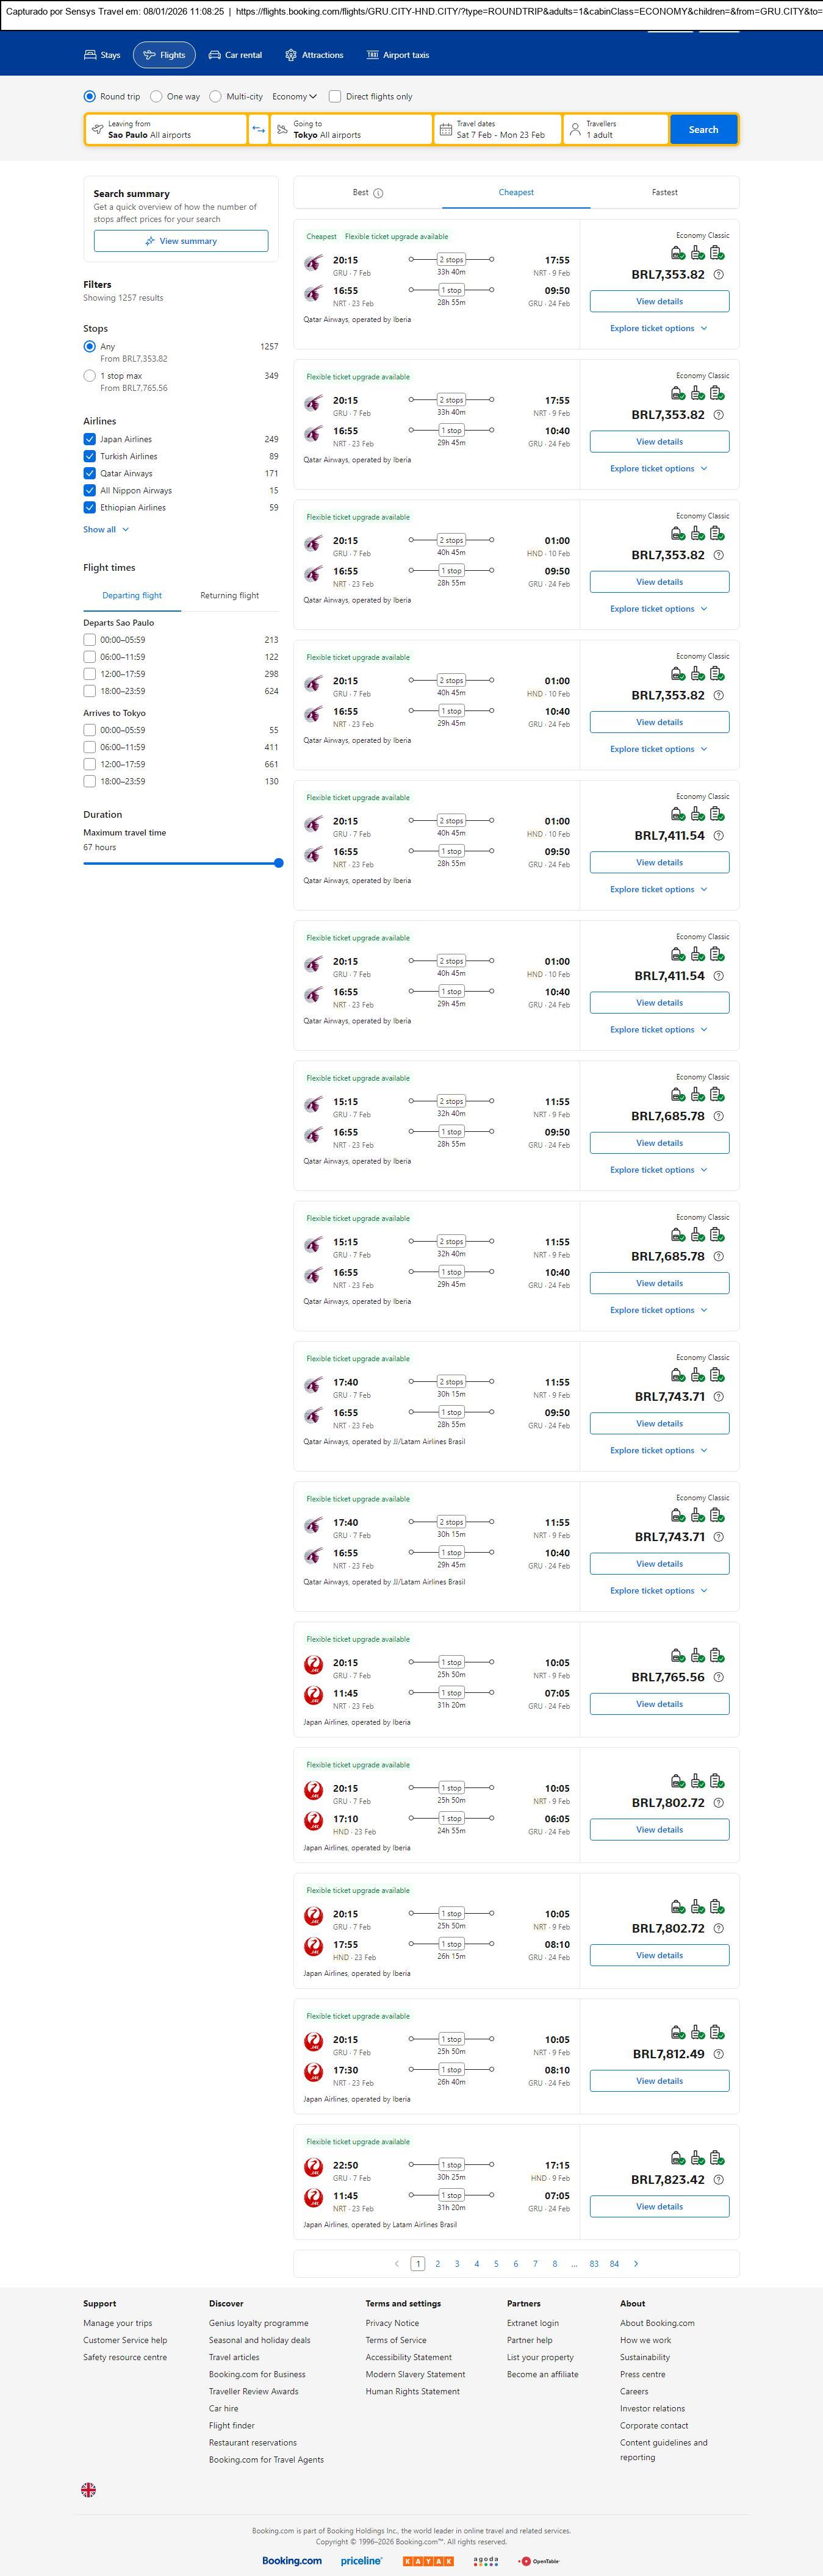Open the Car rental section
The image size is (823, 2576).
click(x=235, y=55)
